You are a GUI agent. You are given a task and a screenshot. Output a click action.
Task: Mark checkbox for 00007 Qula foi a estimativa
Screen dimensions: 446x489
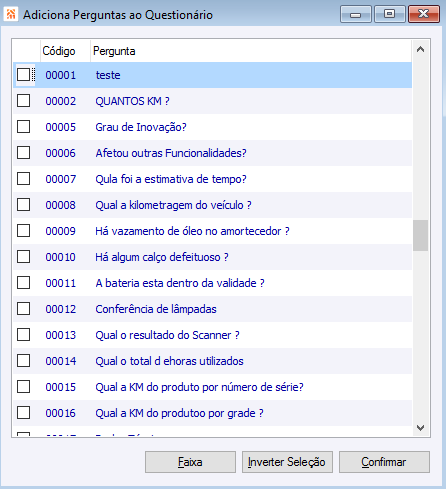[x=23, y=179]
